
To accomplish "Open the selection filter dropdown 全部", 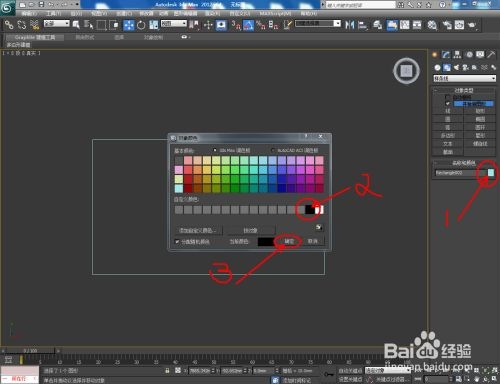I will point(57,23).
